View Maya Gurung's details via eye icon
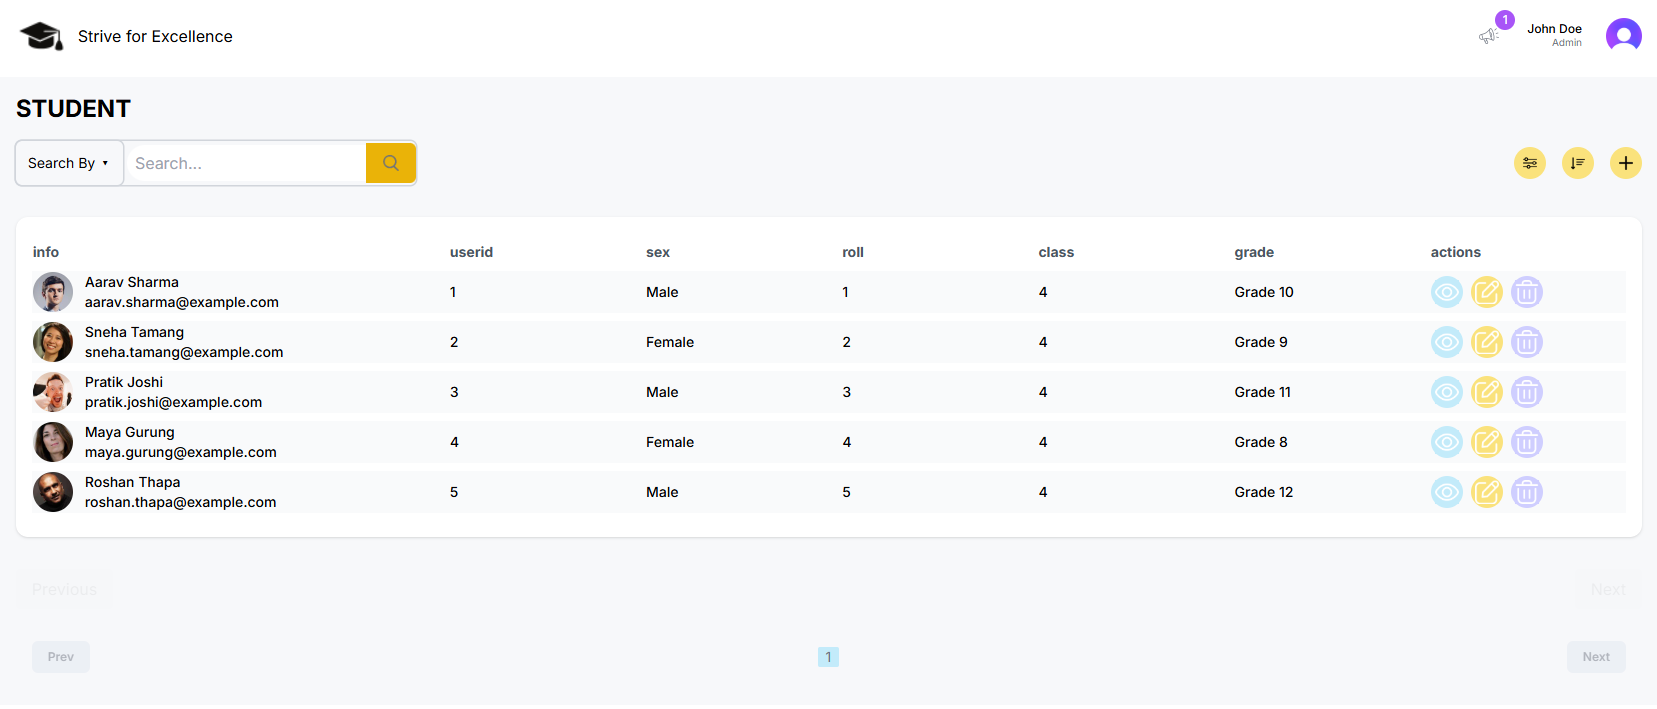This screenshot has height=709, width=1657. [1446, 442]
